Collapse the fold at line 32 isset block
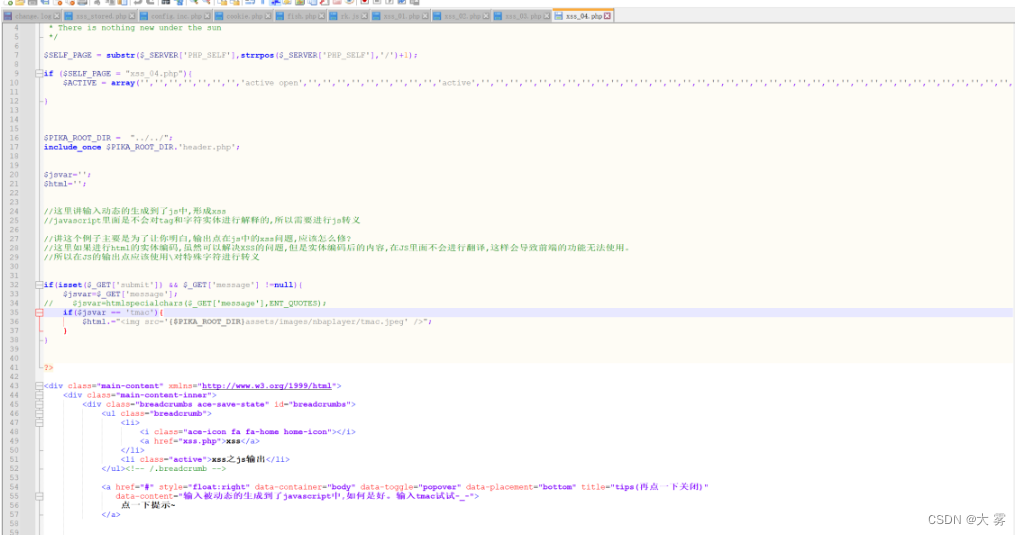Screen dimensions: 1021x535 (x=39, y=284)
